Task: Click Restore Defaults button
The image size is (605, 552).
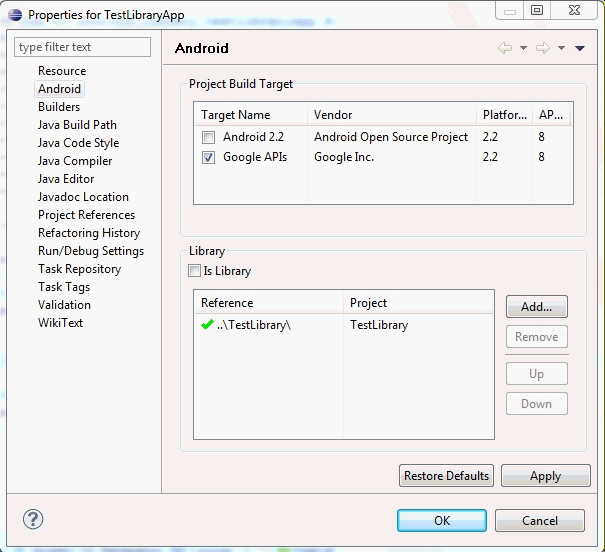Action: (x=446, y=476)
